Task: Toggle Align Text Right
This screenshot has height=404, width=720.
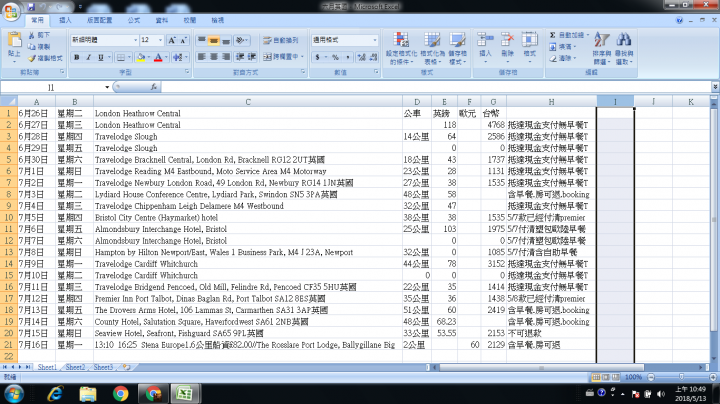Action: 225,57
